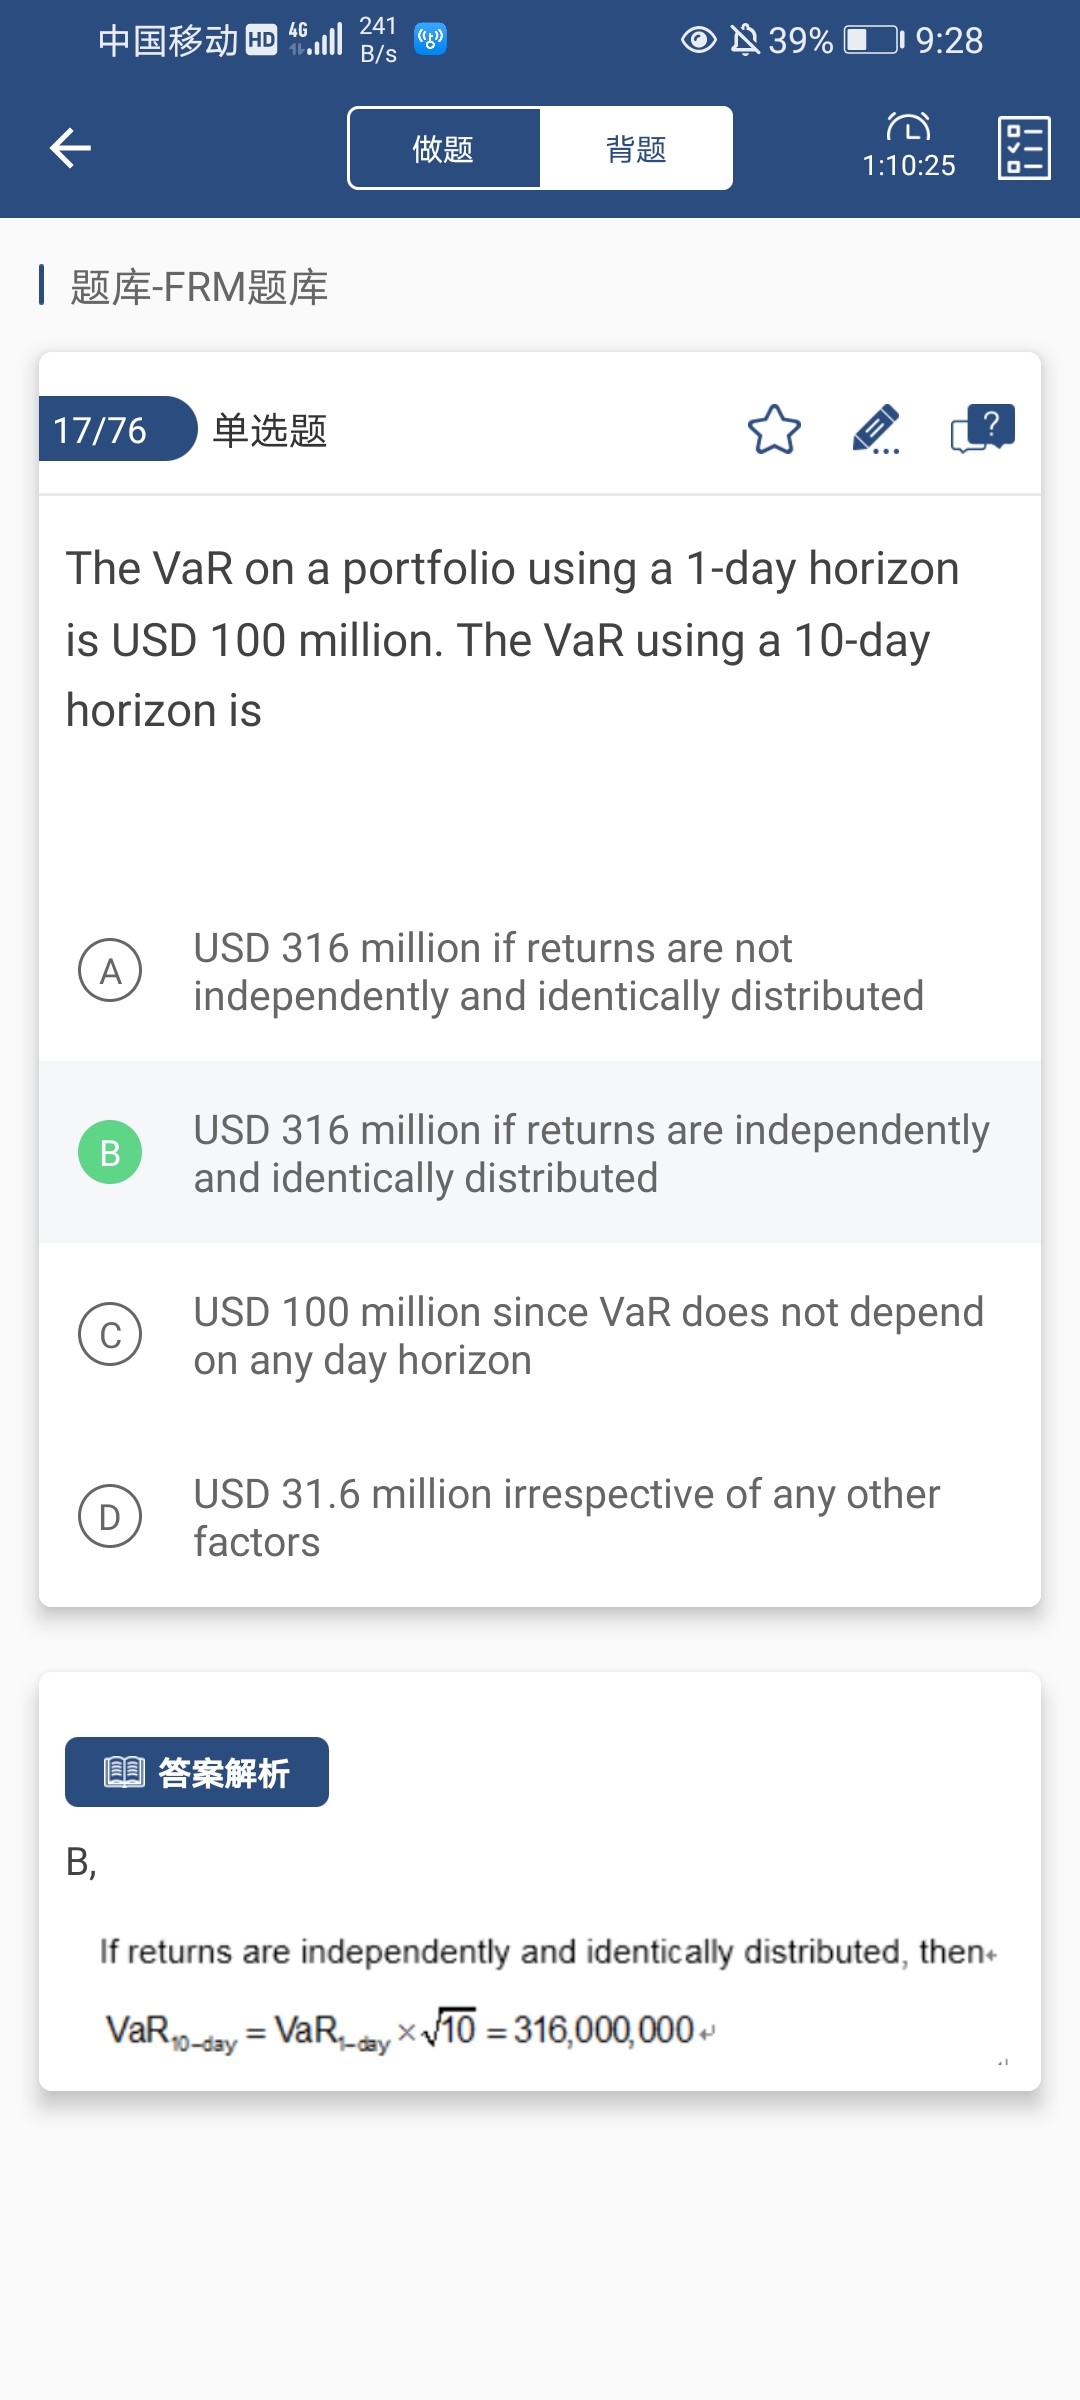Tap the 题库-FRM题库 heading

(198, 287)
